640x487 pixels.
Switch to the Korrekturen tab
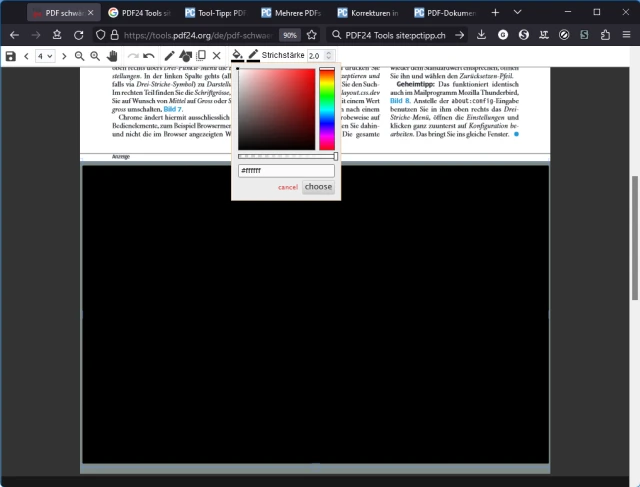(x=368, y=13)
